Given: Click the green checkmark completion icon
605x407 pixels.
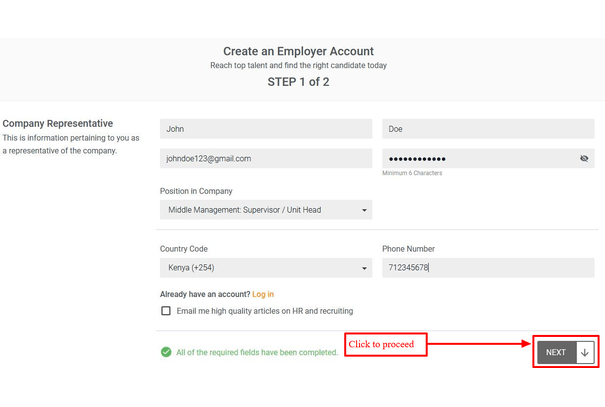Looking at the screenshot, I should (x=166, y=352).
